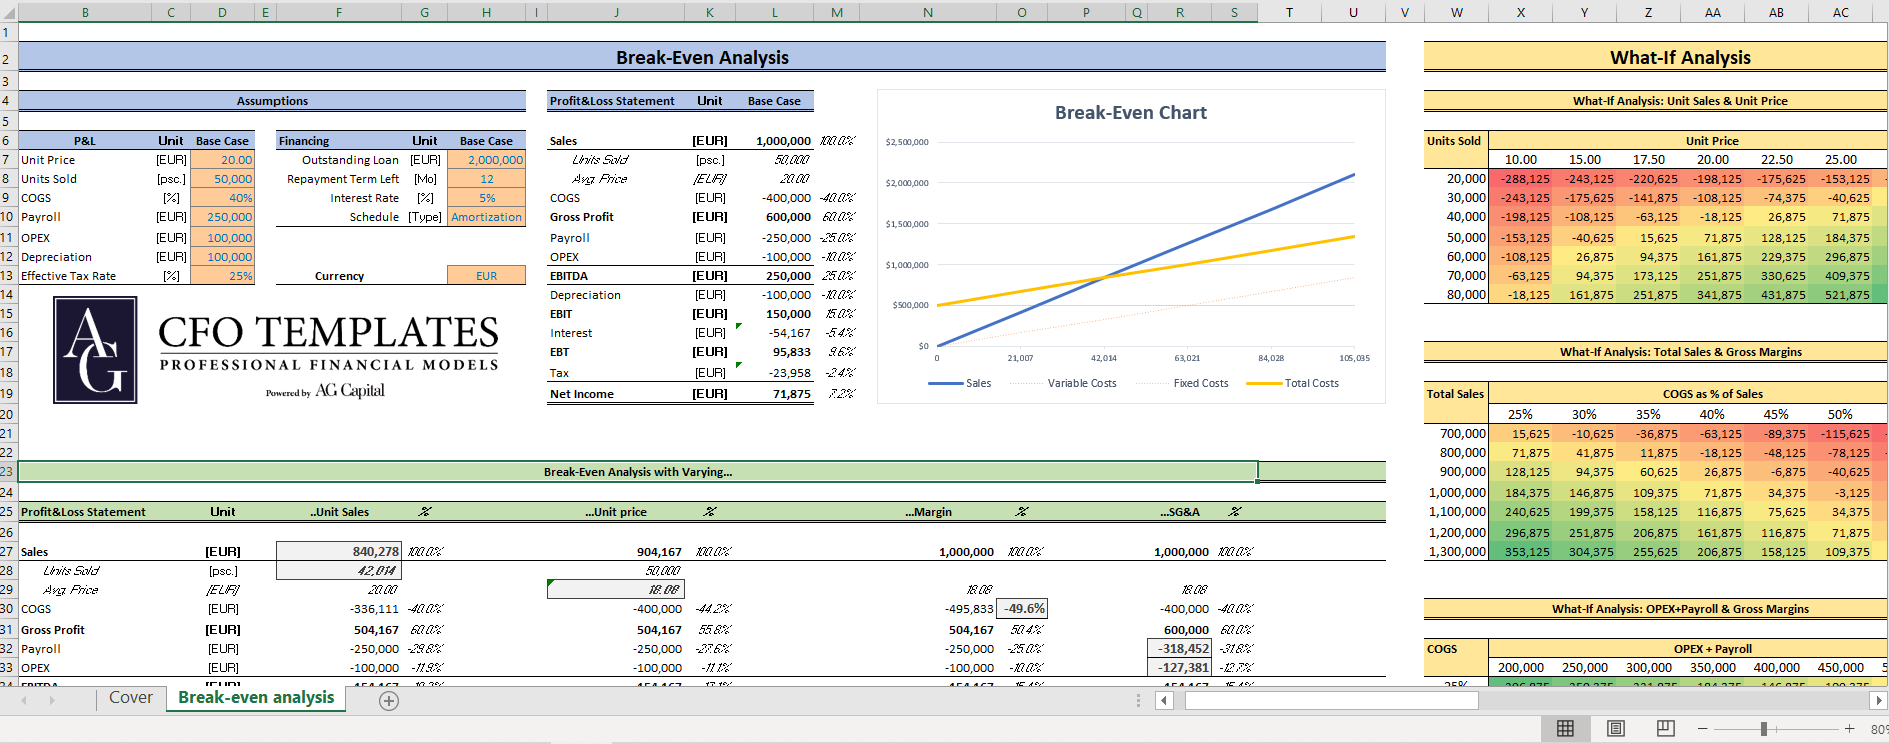Select column N header
Viewport: 1889px width, 744px height.
click(928, 12)
